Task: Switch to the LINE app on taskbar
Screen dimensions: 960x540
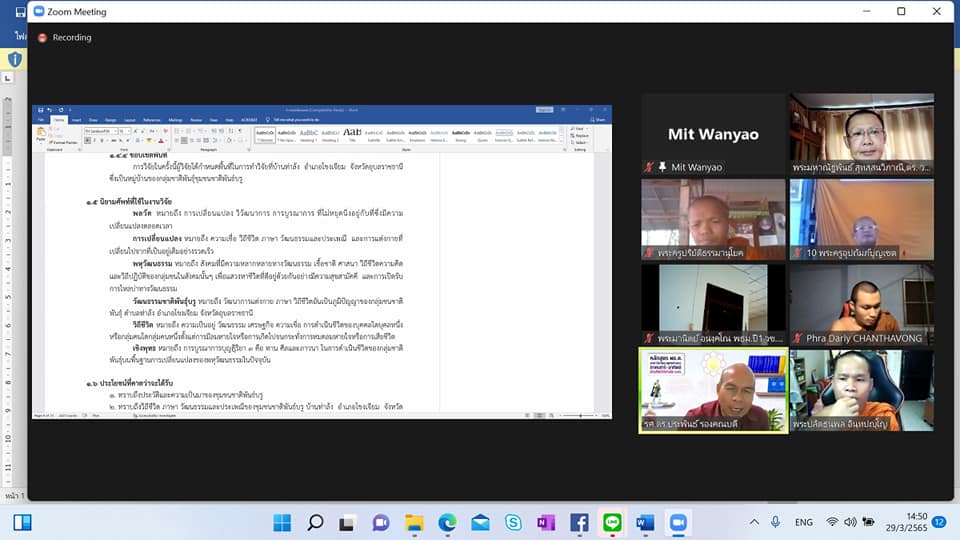Action: (x=612, y=522)
